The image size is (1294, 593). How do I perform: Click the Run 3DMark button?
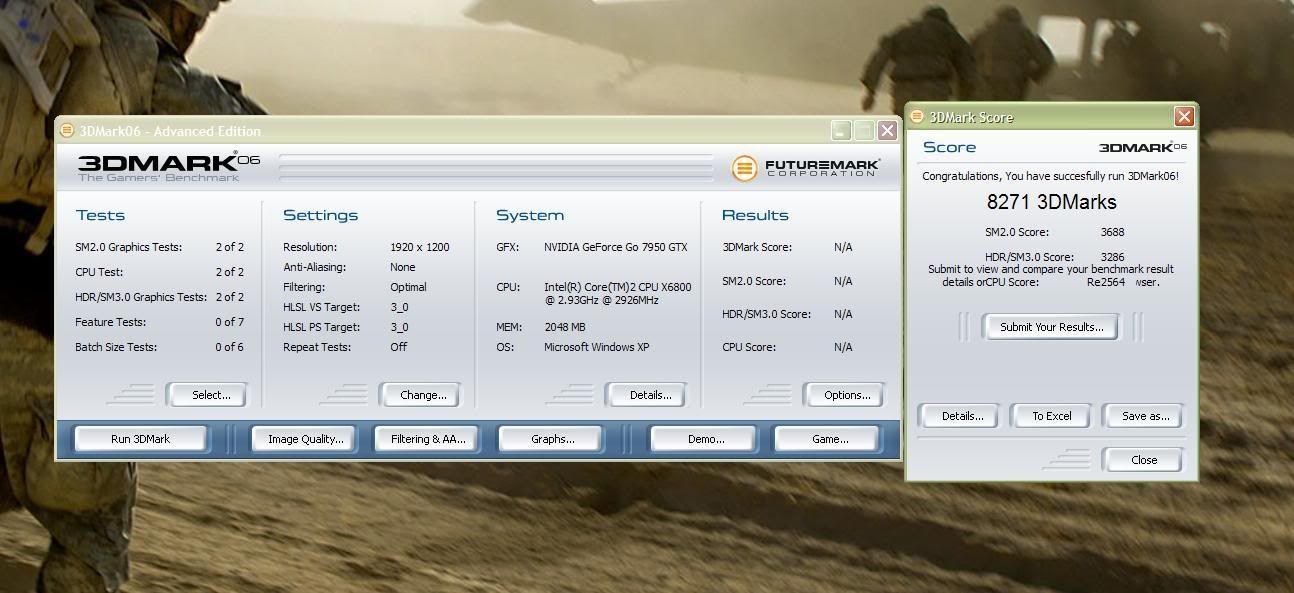pyautogui.click(x=140, y=439)
